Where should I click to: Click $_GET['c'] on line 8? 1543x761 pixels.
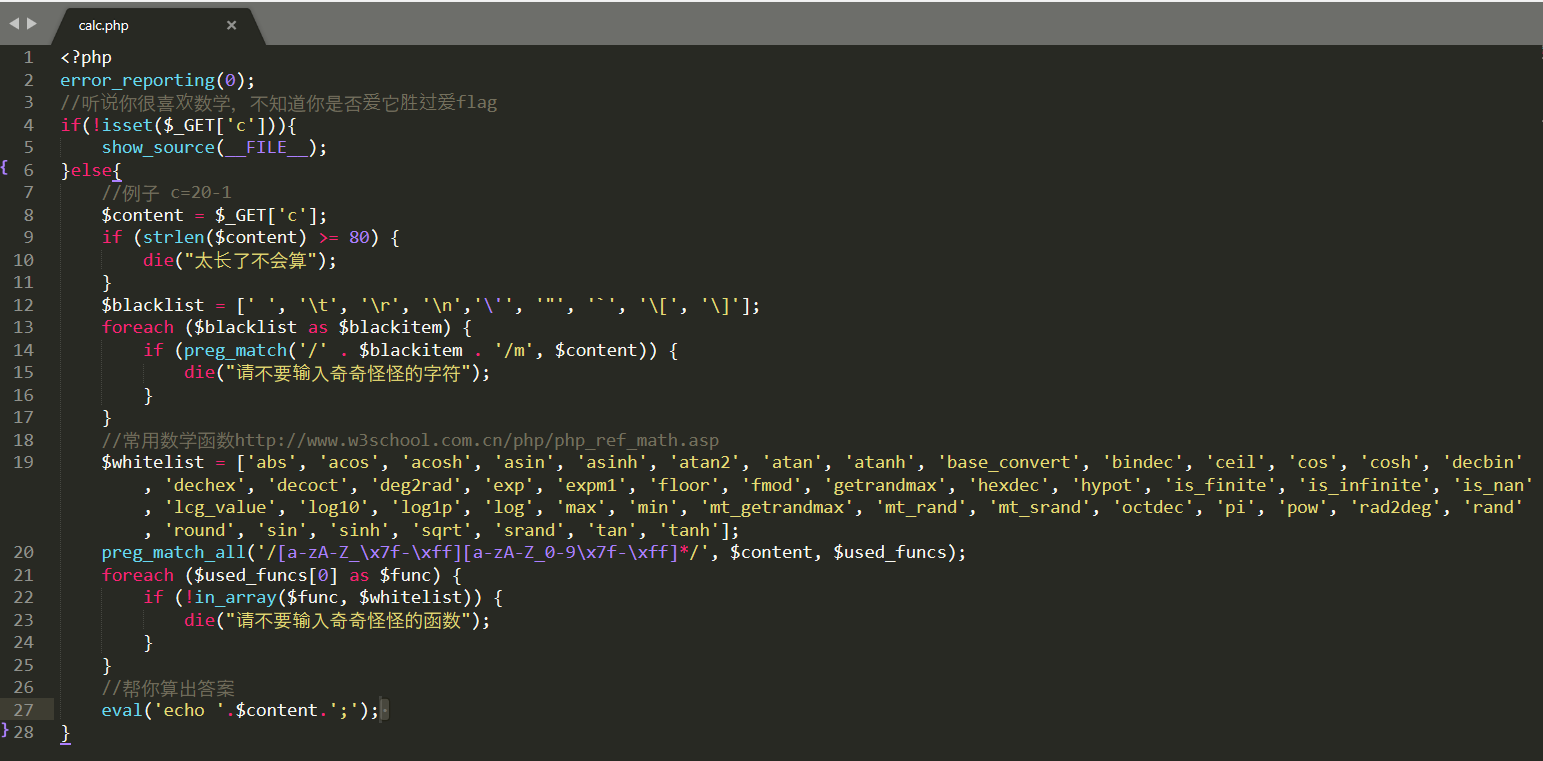tap(265, 214)
